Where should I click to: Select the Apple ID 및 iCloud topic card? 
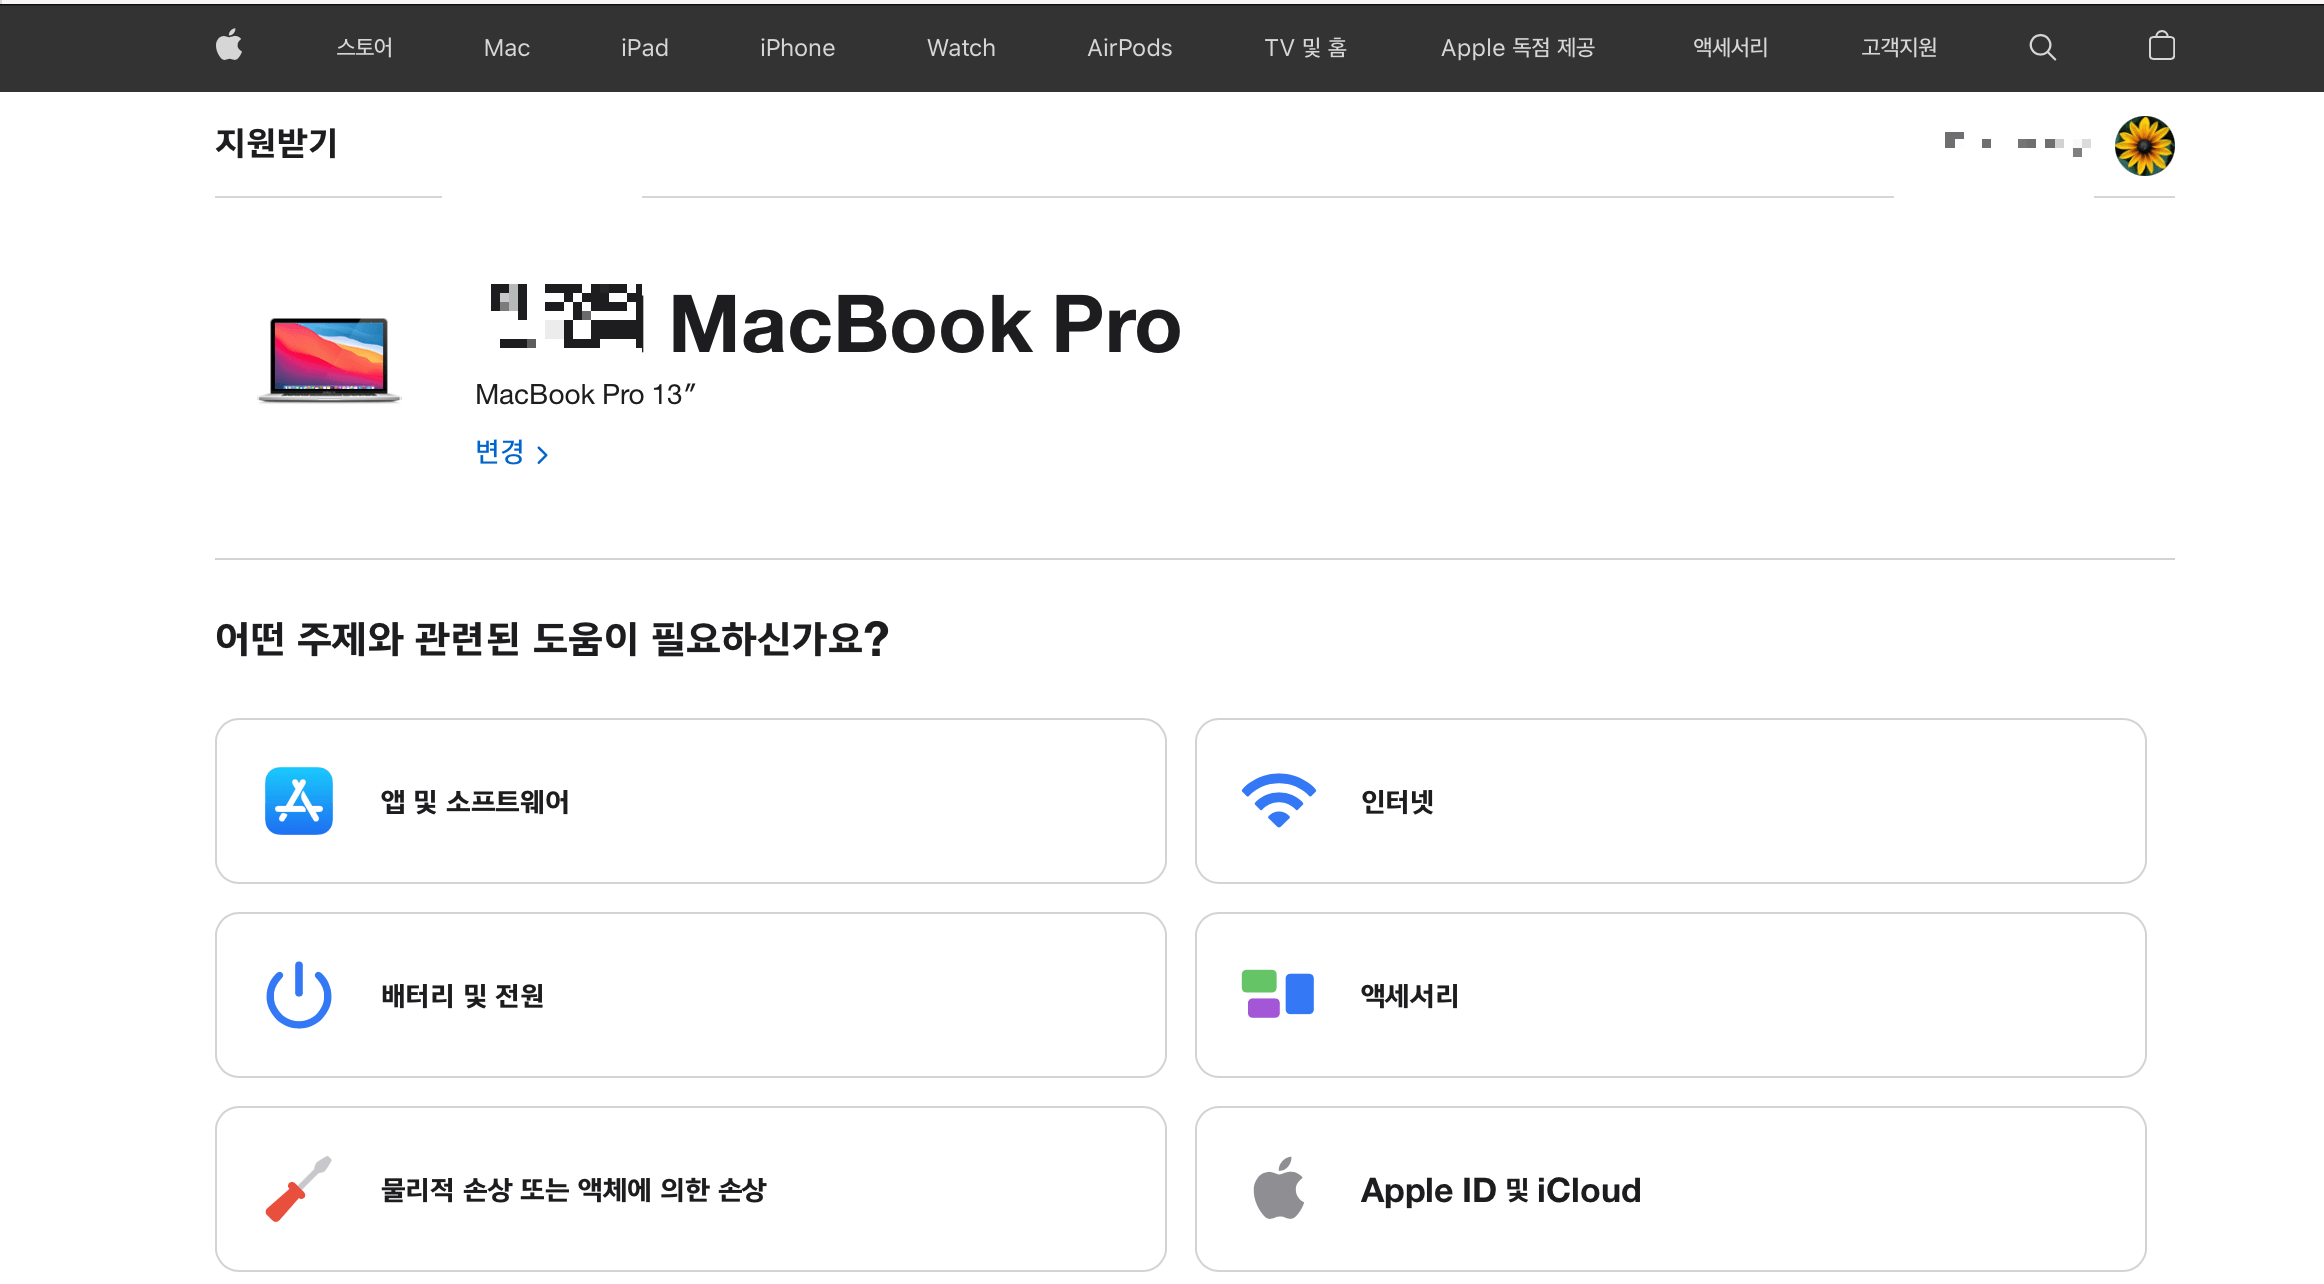coord(1671,1189)
